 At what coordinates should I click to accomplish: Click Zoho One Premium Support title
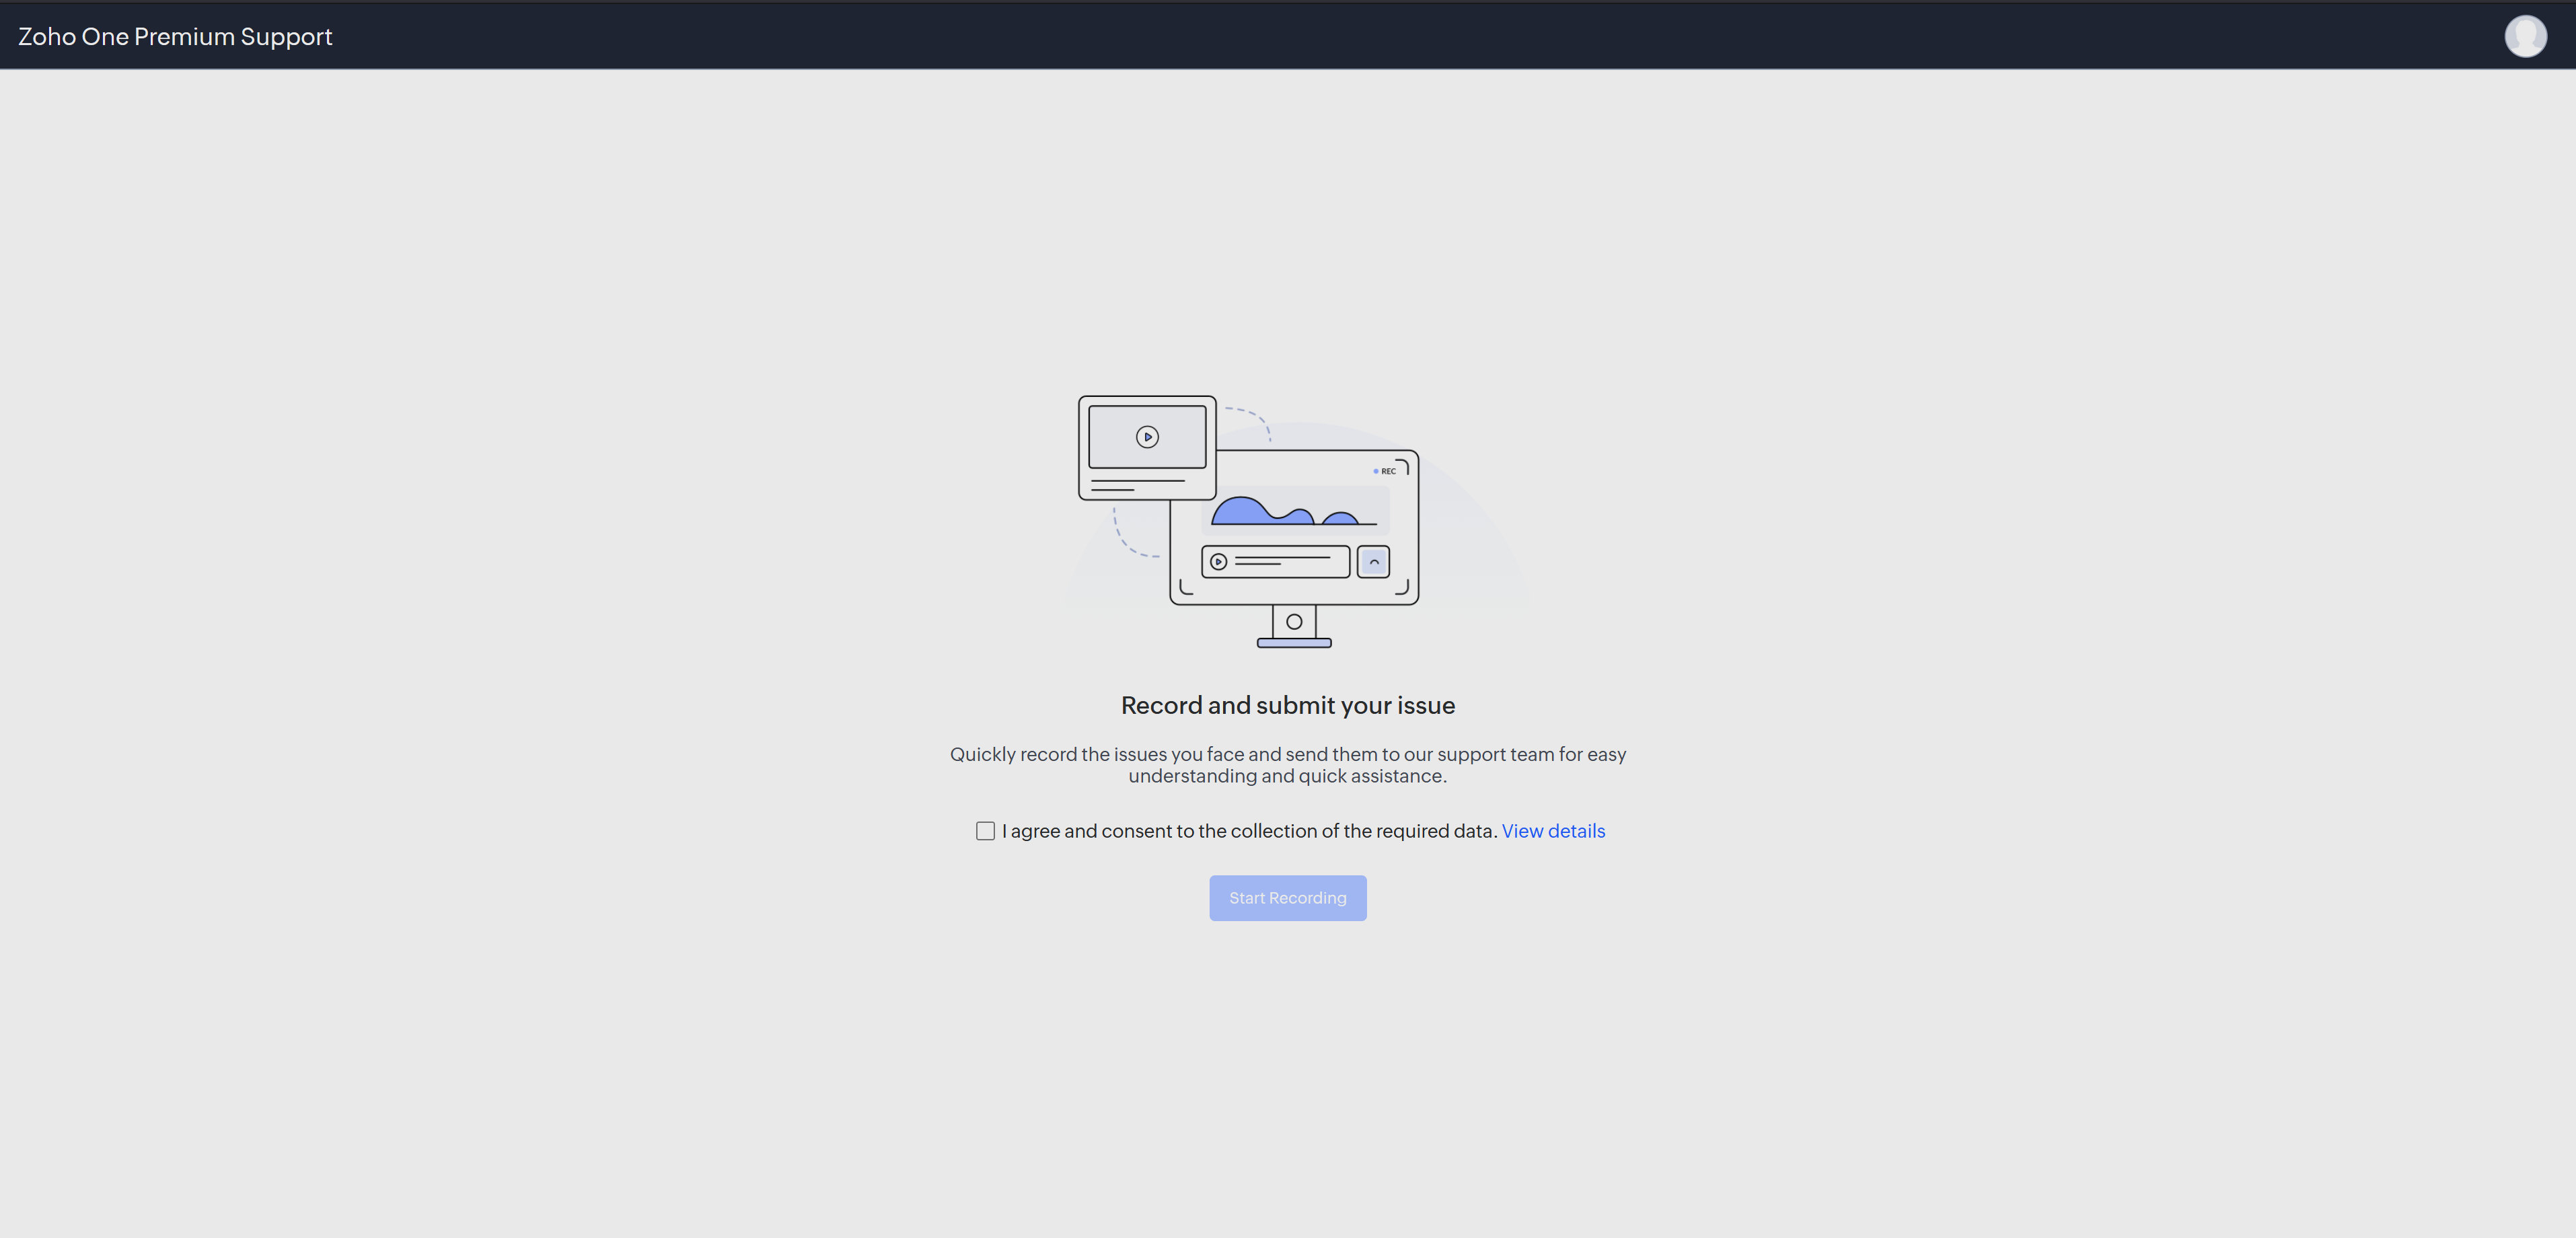click(x=175, y=36)
